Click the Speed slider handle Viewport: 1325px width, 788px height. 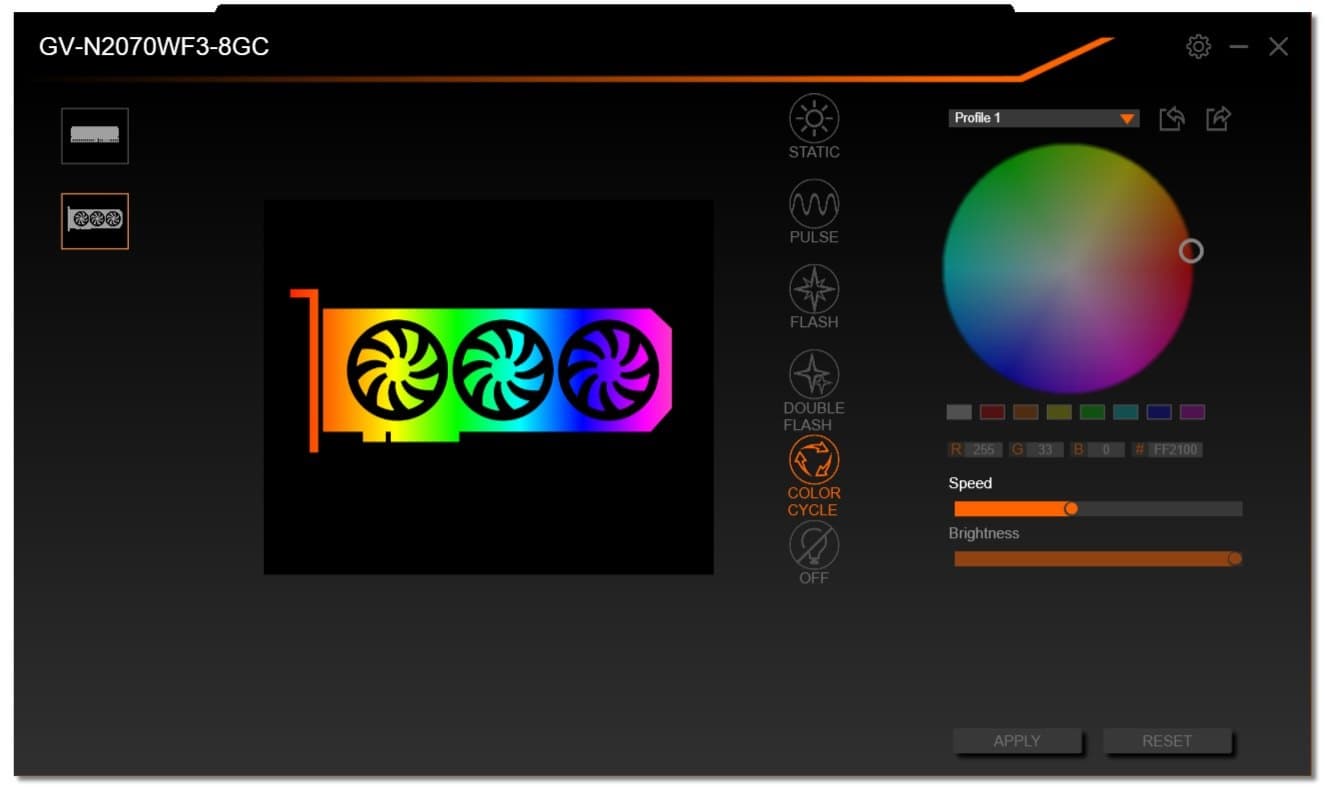point(1071,509)
